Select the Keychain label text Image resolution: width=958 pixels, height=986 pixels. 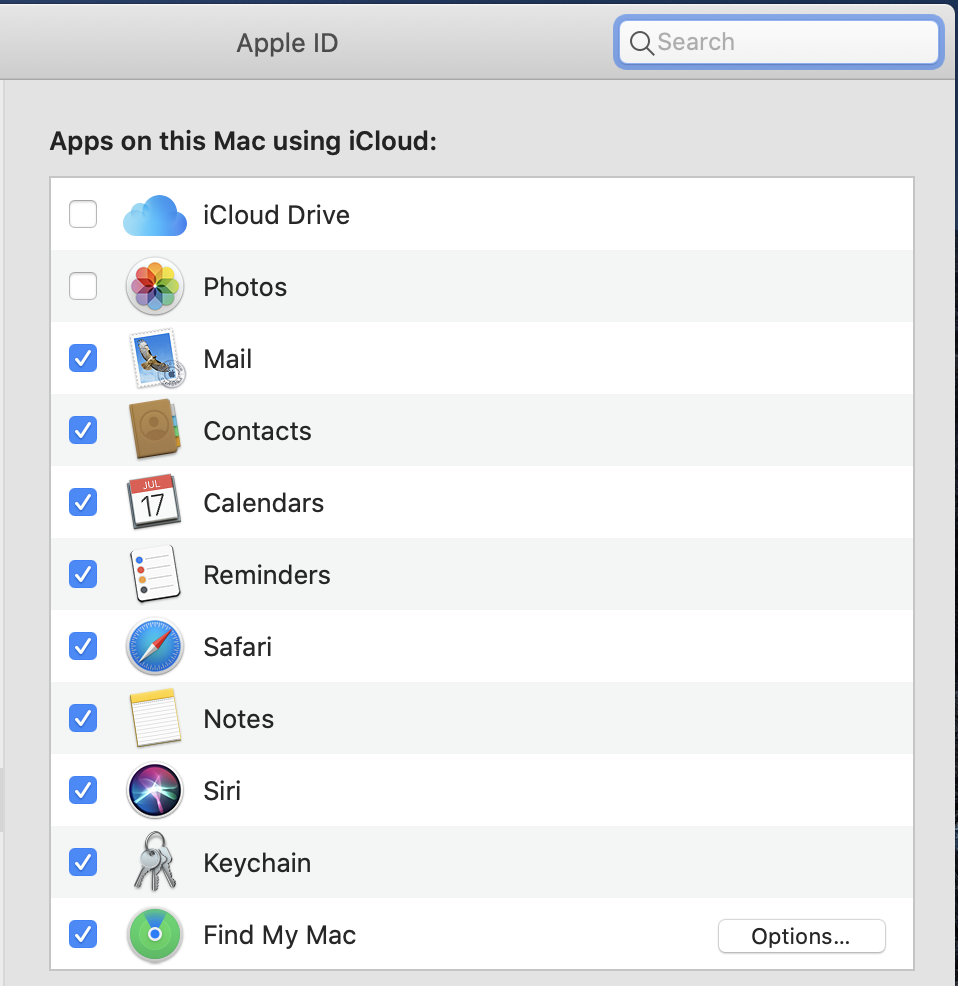click(257, 863)
